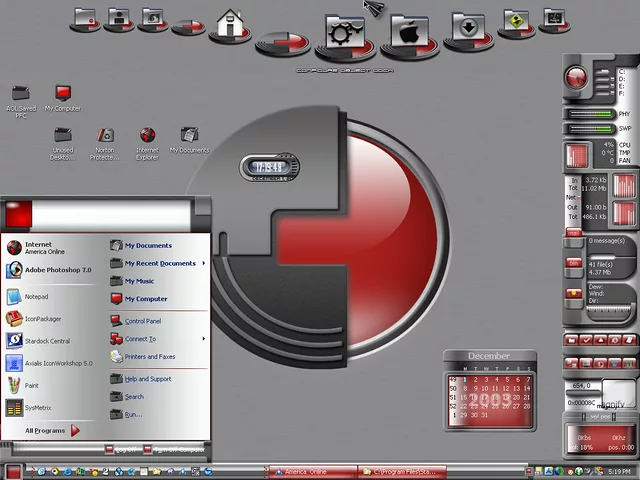640x480 pixels.
Task: Select date 14 in the calendar widget
Action: coord(527,389)
